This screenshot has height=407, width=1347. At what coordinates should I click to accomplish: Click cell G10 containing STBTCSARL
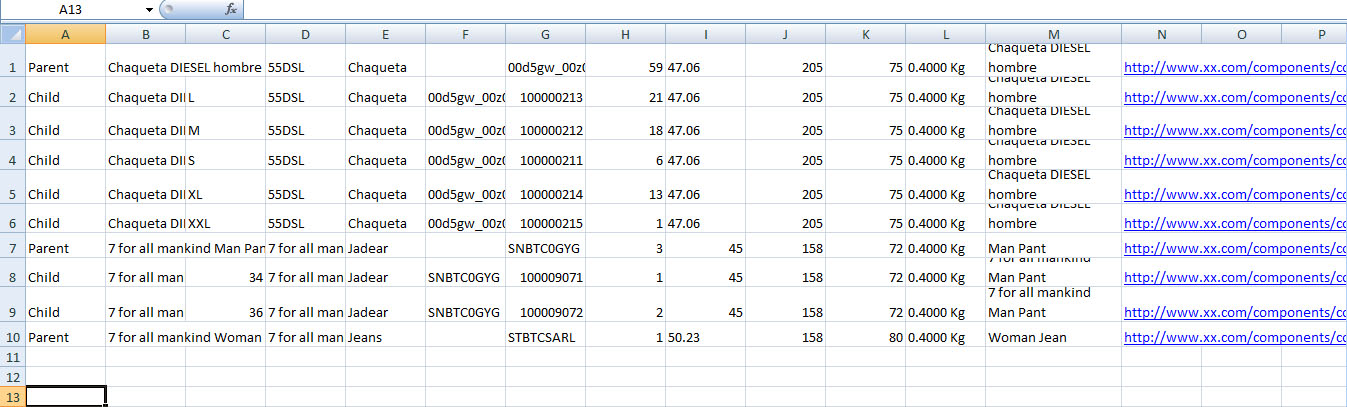pos(545,336)
